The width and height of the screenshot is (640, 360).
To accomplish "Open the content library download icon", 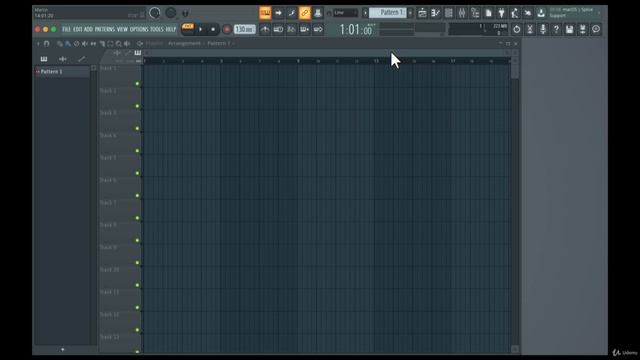I will tap(541, 13).
